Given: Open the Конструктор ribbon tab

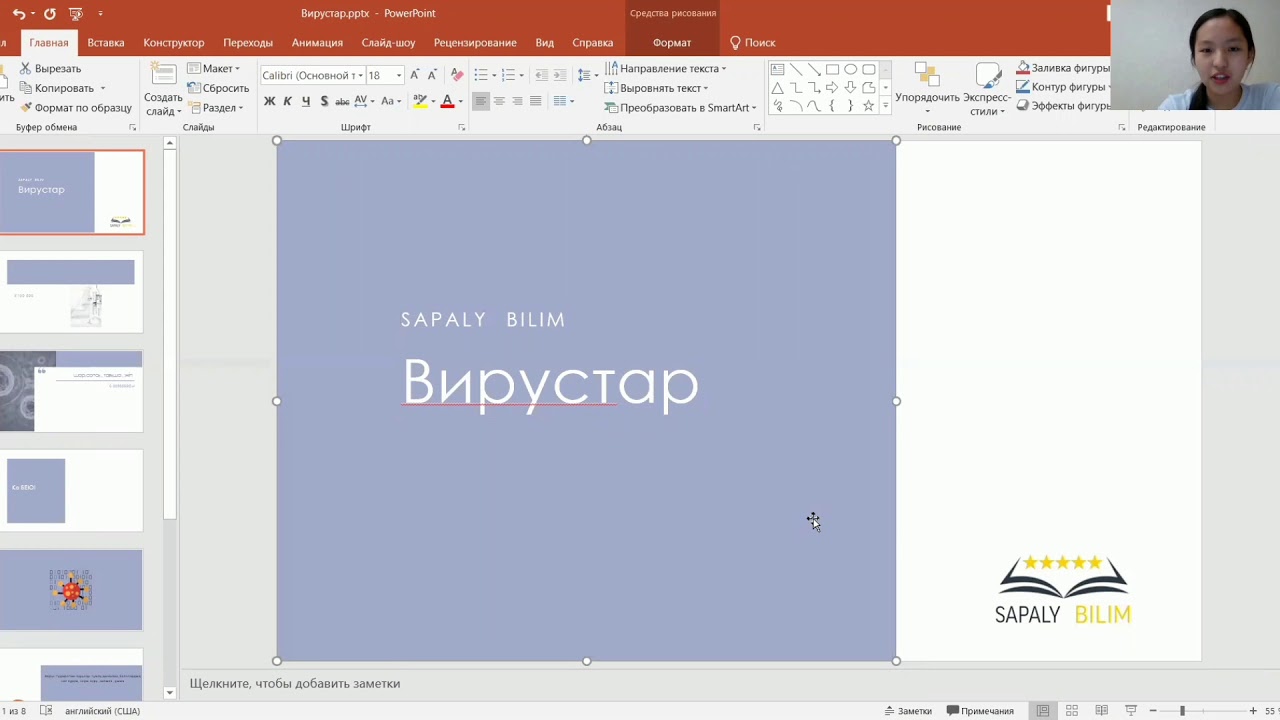Looking at the screenshot, I should (x=174, y=43).
